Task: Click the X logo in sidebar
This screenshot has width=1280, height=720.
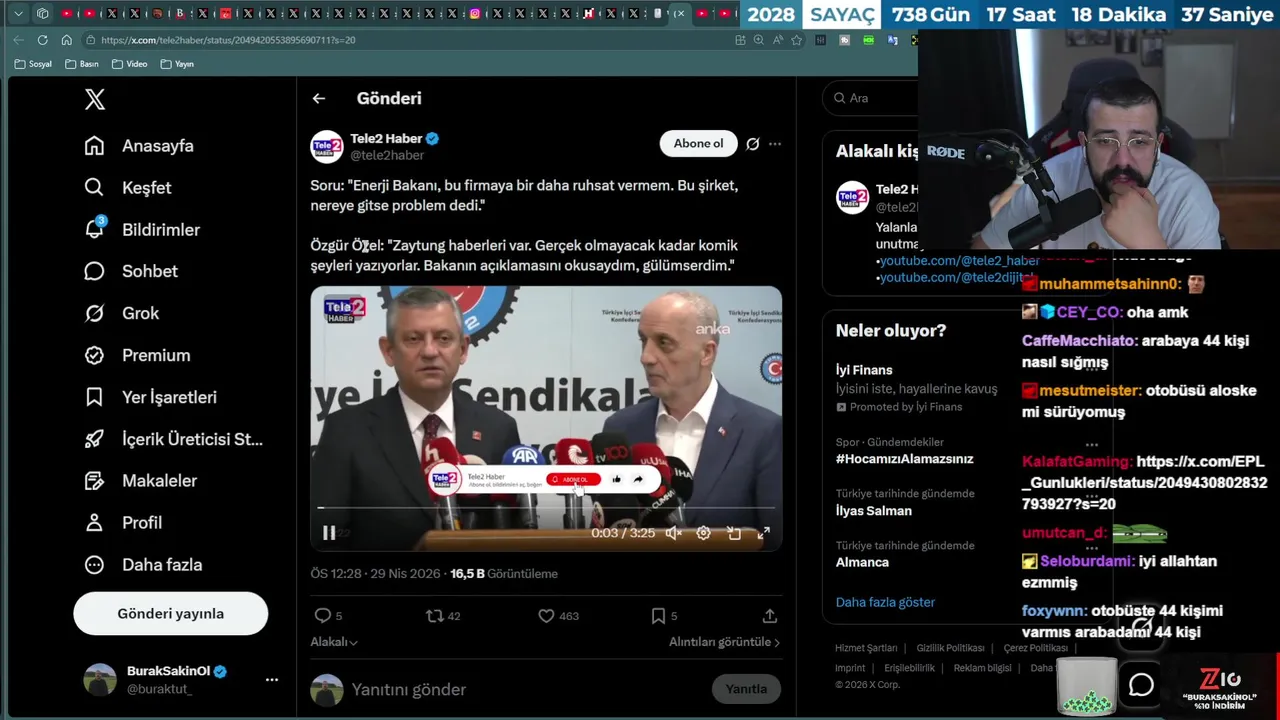Action: click(94, 99)
